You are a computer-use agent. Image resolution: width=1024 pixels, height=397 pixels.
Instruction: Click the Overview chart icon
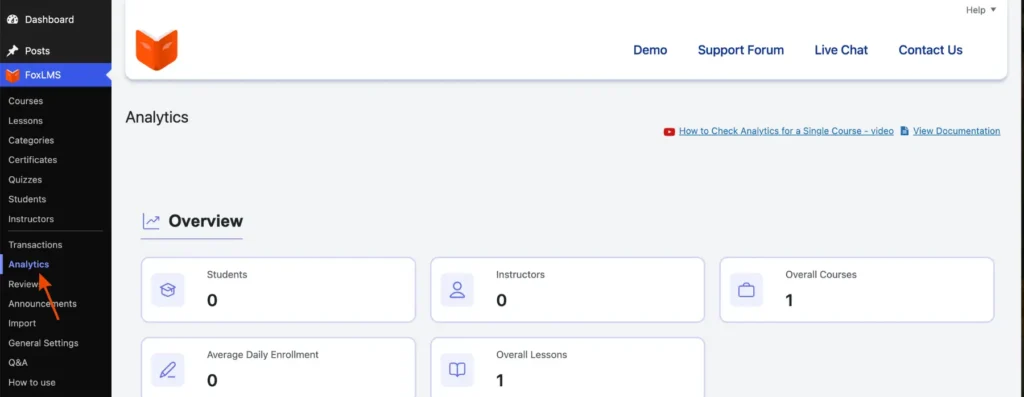tap(152, 221)
